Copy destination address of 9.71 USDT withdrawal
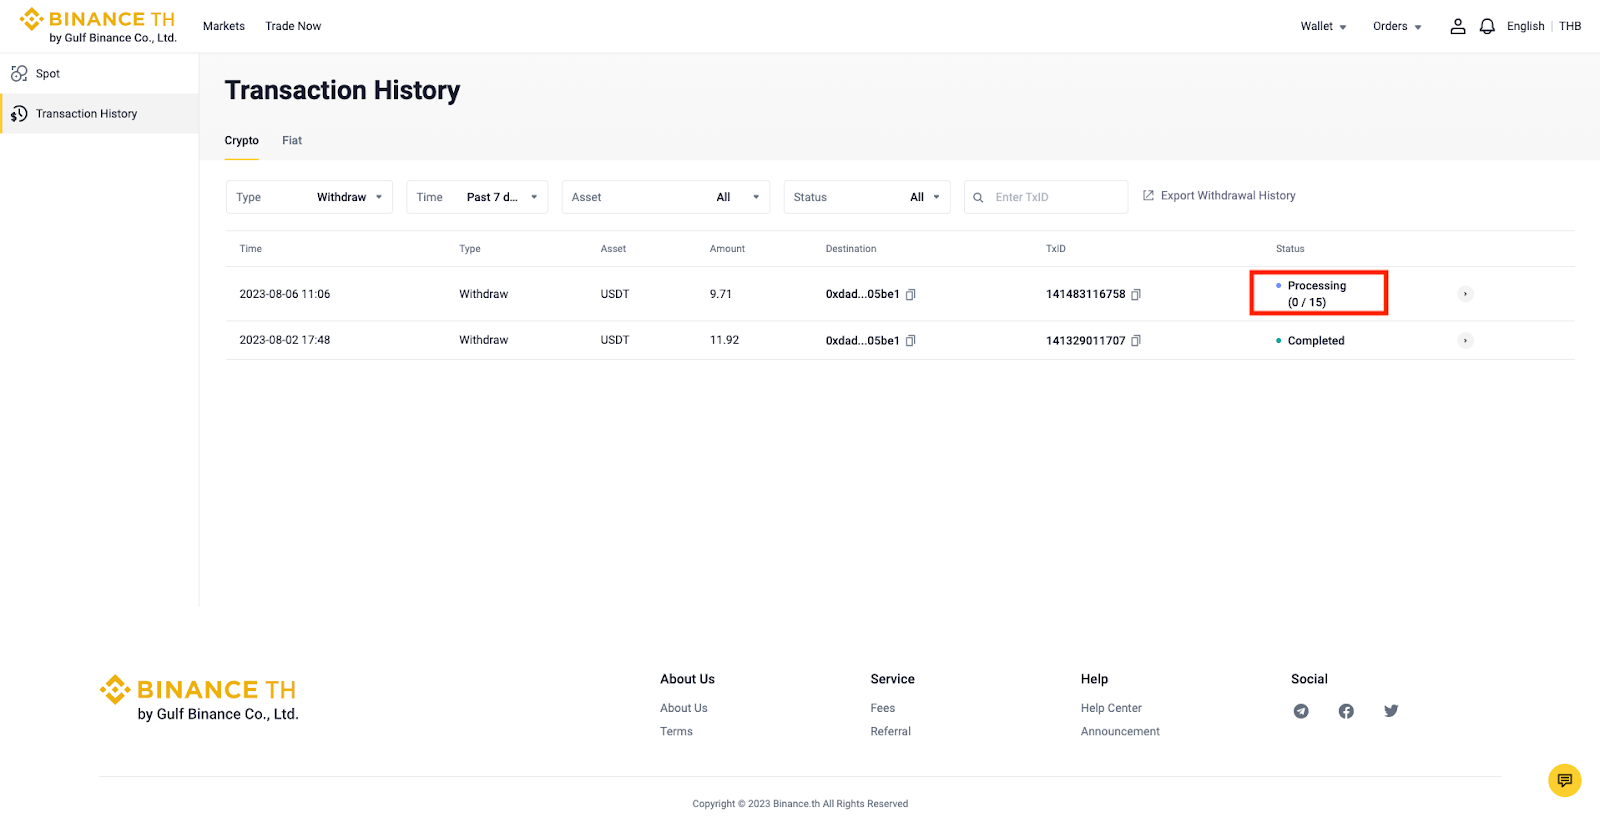 pos(910,295)
